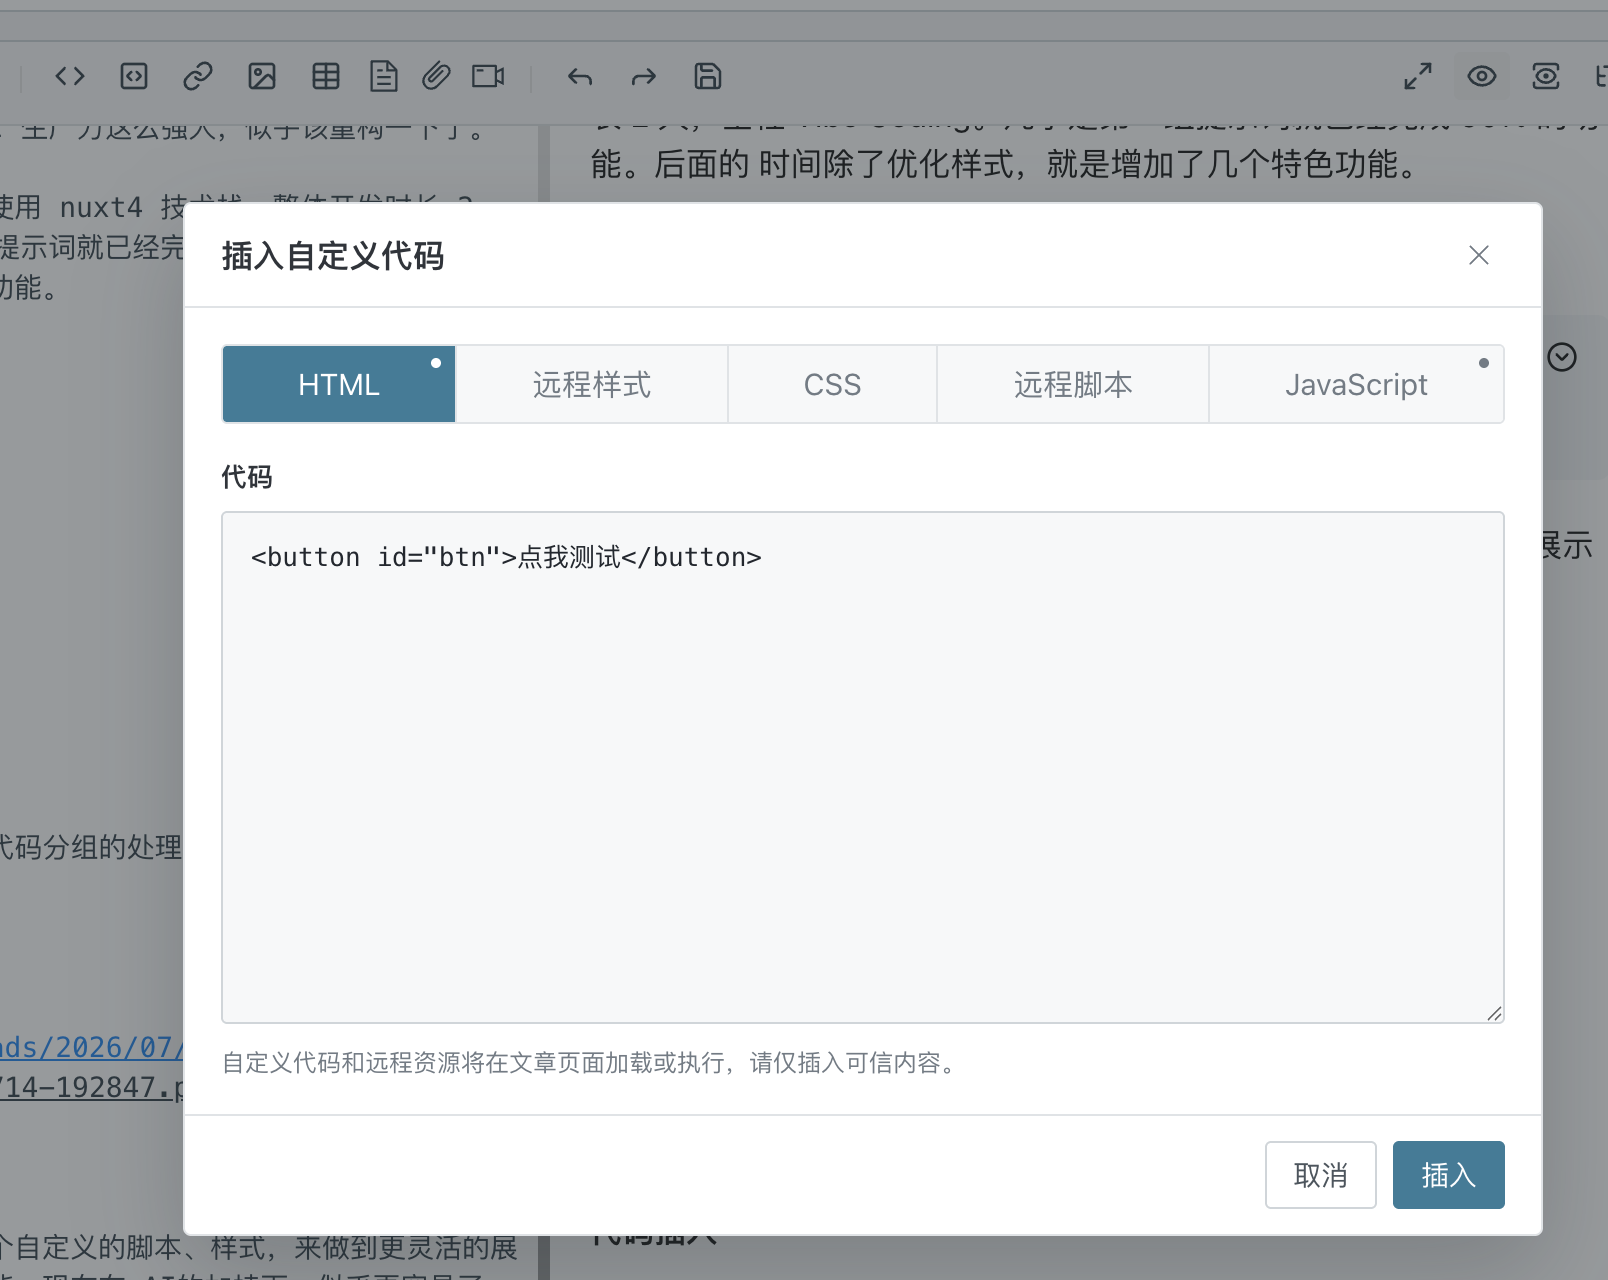Click the focus-frame eye icon in toolbar
The height and width of the screenshot is (1280, 1608).
click(1546, 76)
